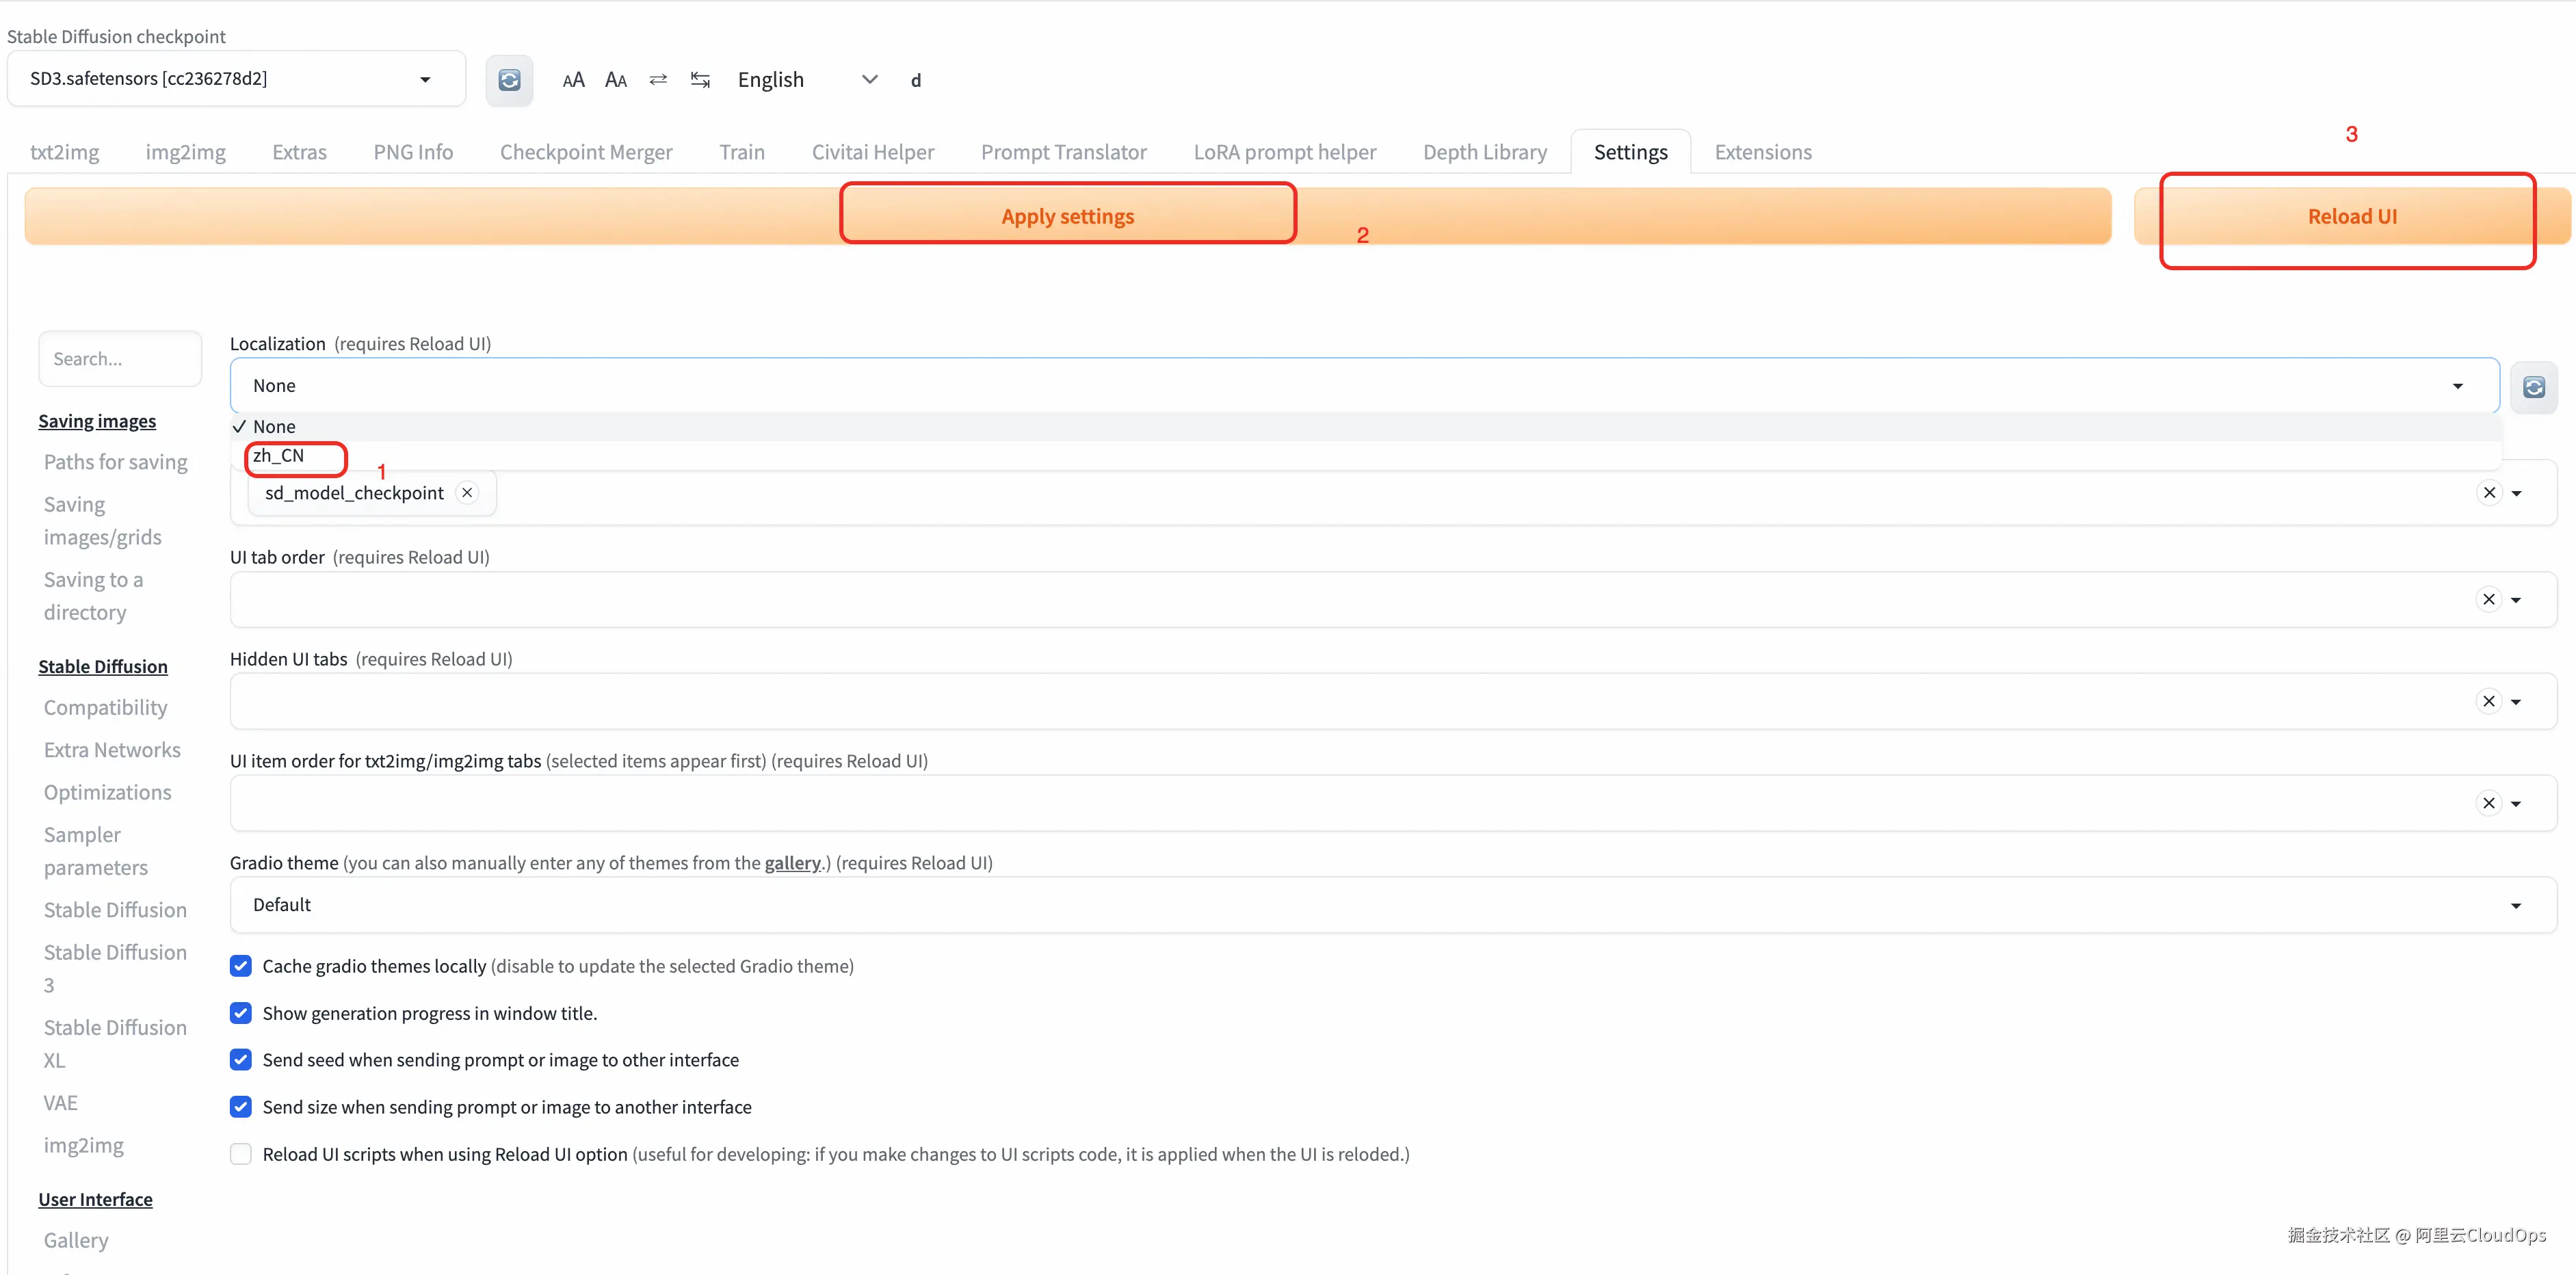Uncheck Show generation progress in window title
The width and height of the screenshot is (2576, 1275).
click(x=241, y=1013)
